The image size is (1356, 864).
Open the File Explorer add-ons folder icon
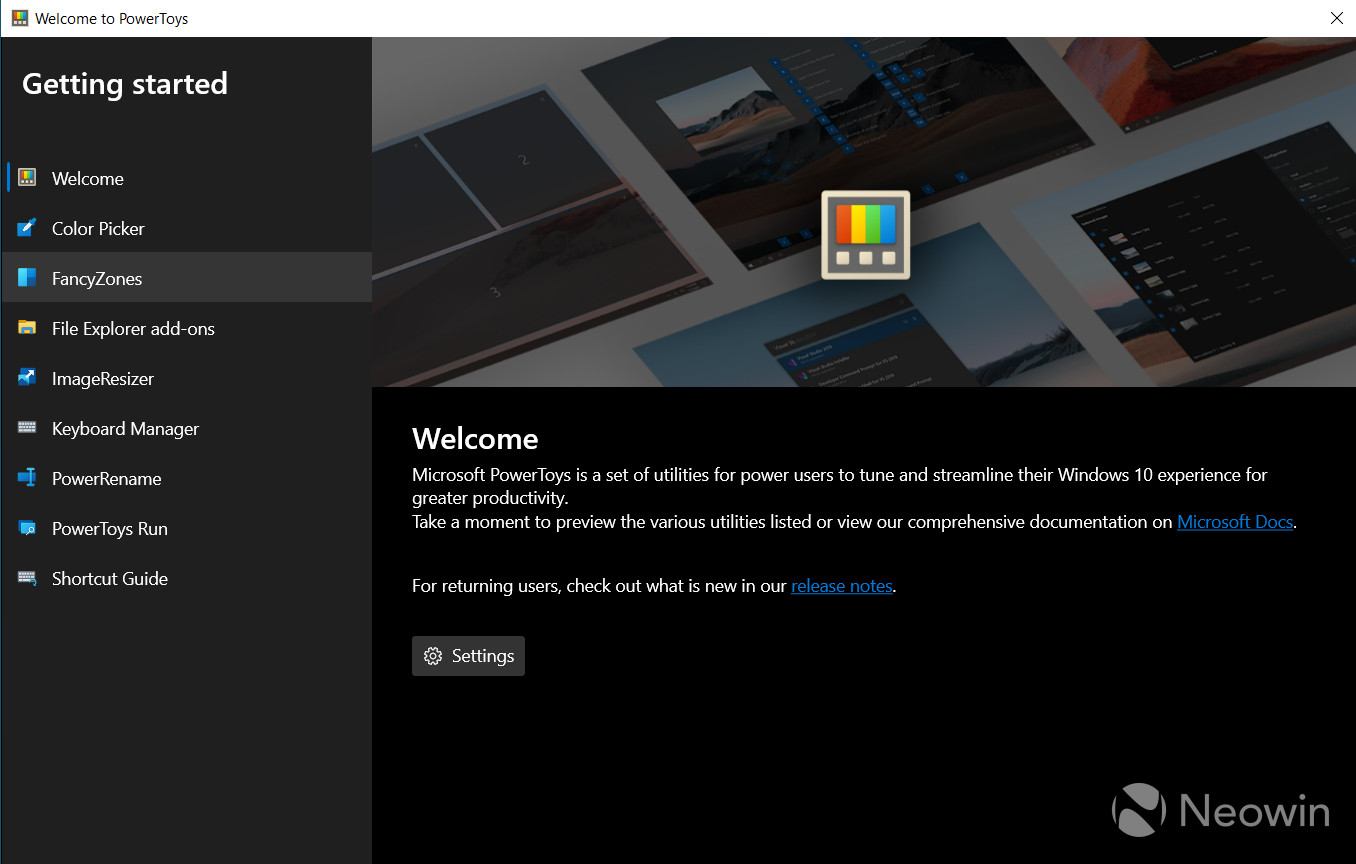[27, 328]
